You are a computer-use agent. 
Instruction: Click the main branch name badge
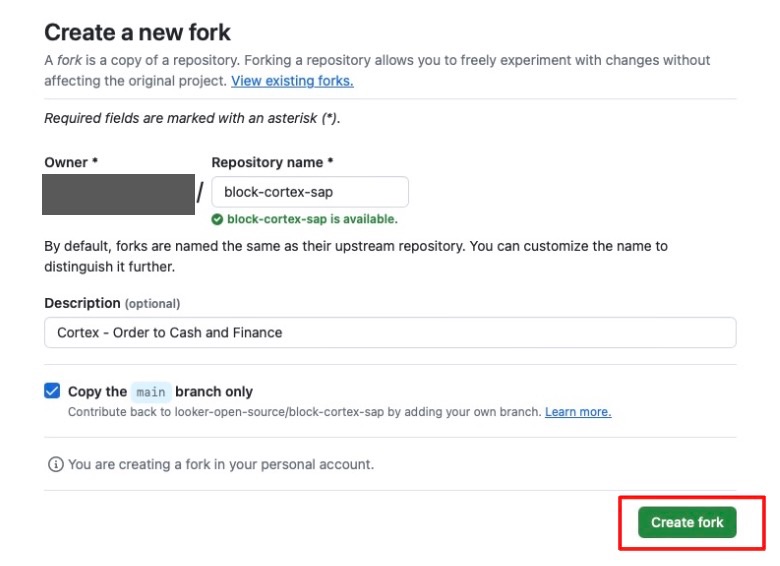point(151,392)
